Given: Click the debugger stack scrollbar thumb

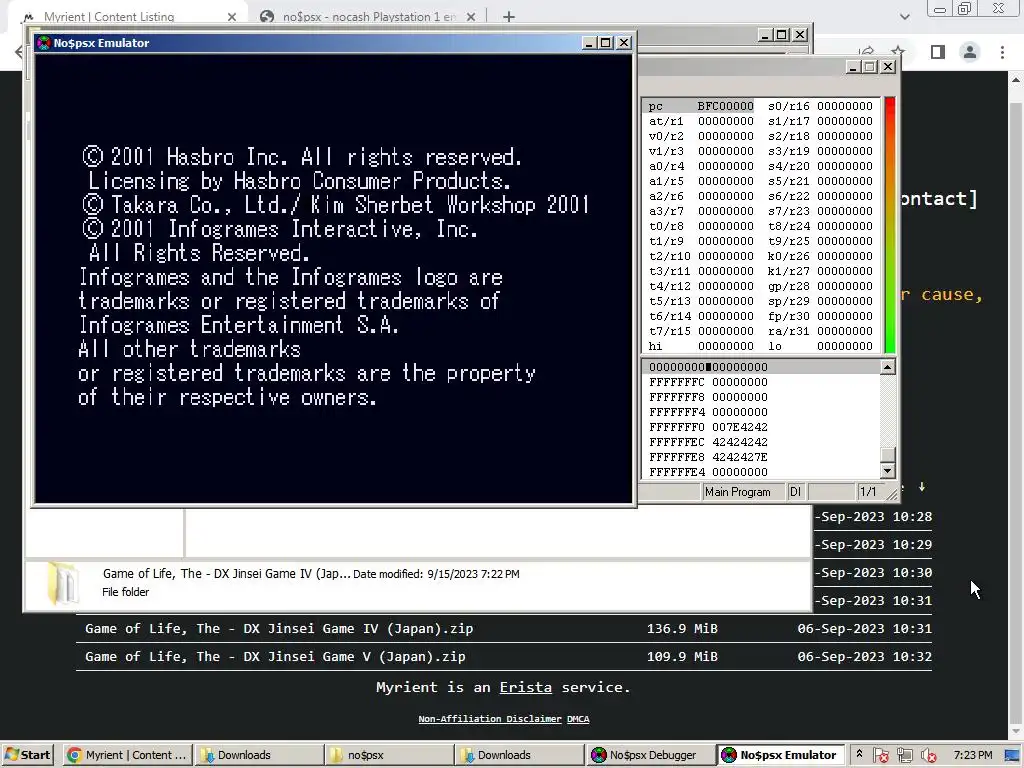Looking at the screenshot, I should (887, 455).
